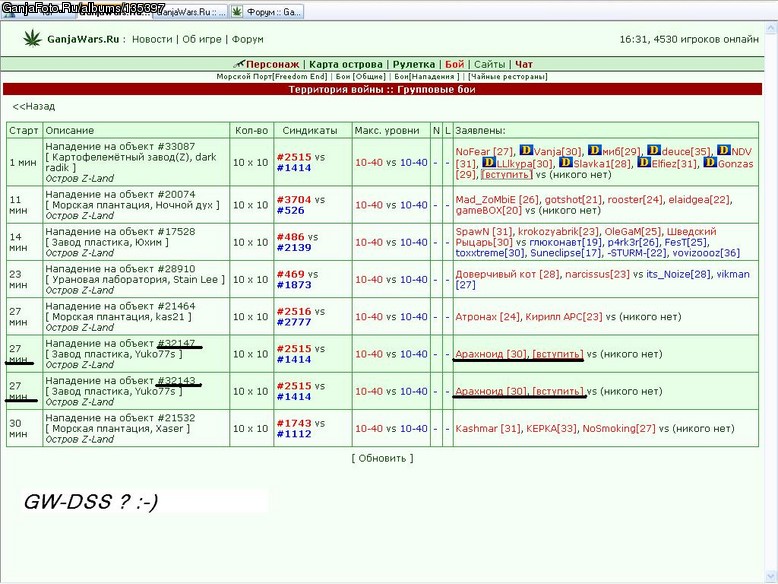
Task: Open syndicate #1743 link
Action: coord(294,423)
